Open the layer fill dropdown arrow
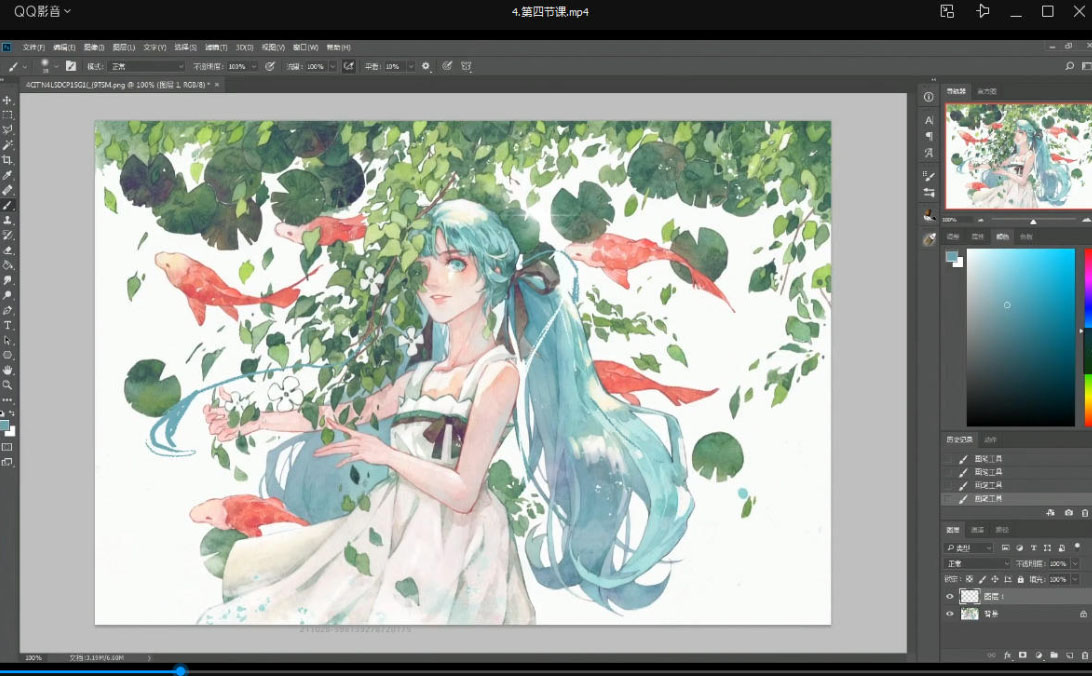 pos(1075,579)
